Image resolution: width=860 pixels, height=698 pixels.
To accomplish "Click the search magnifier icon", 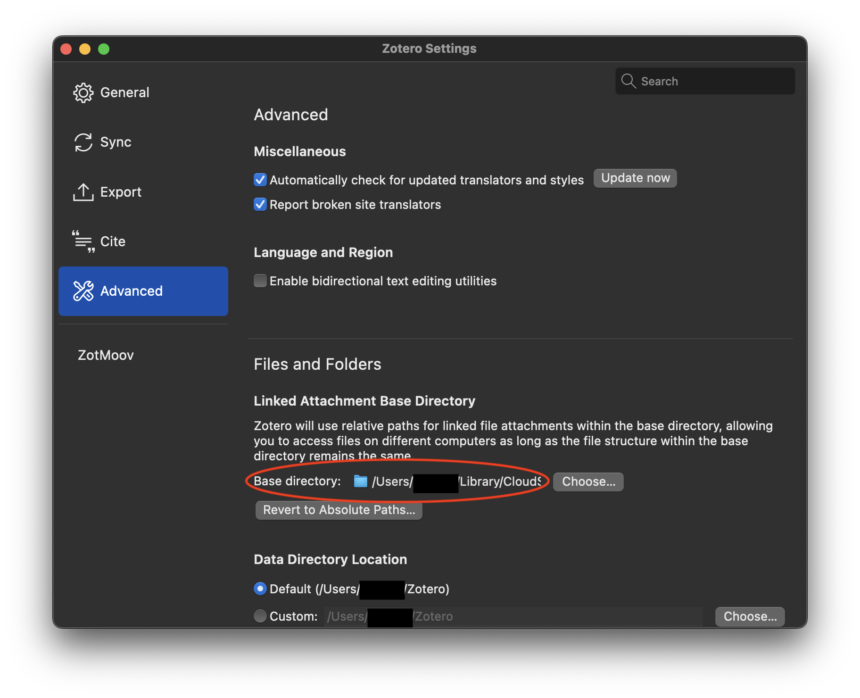I will (x=628, y=81).
